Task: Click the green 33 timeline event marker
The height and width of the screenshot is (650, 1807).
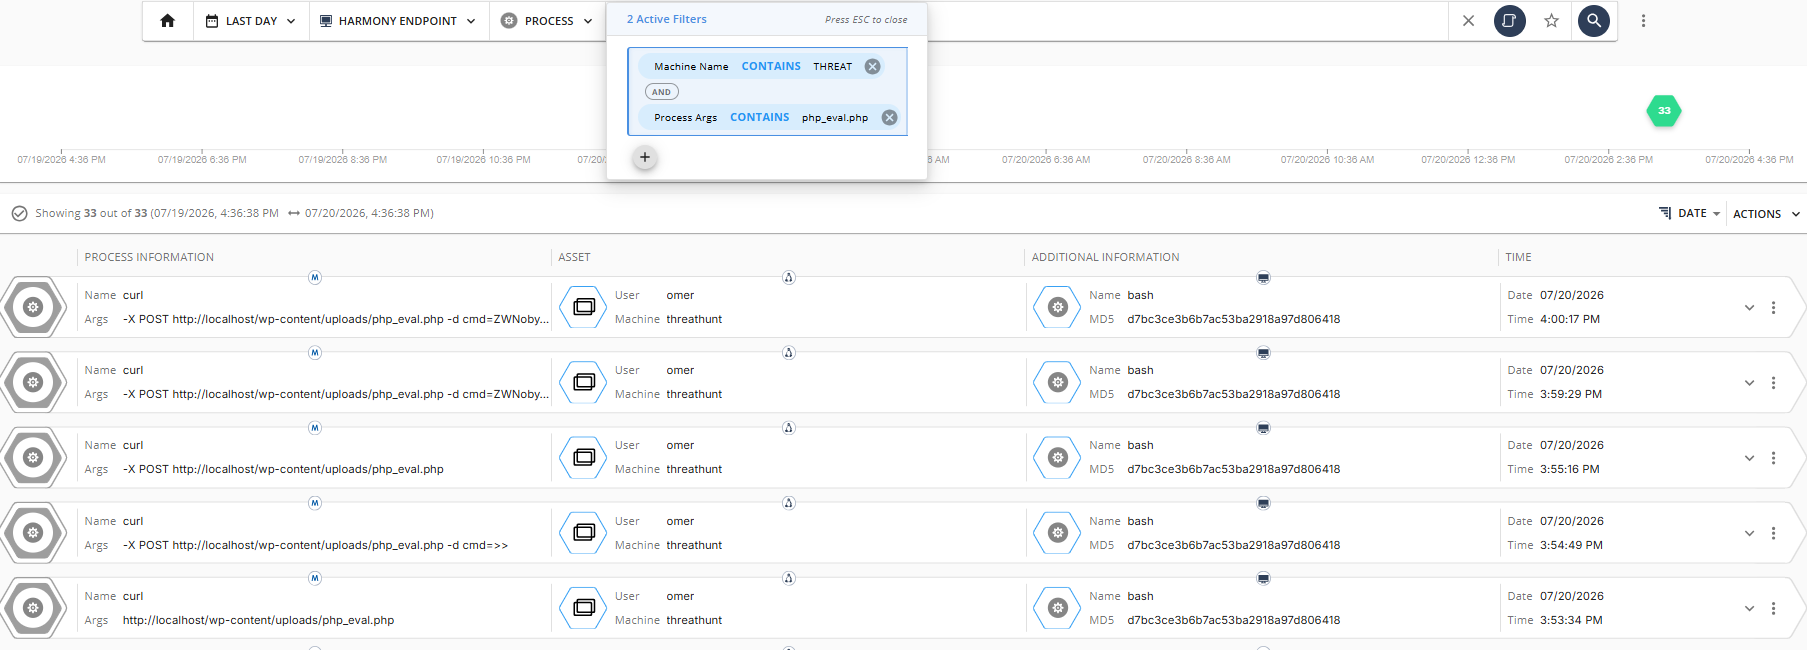Action: coord(1664,111)
